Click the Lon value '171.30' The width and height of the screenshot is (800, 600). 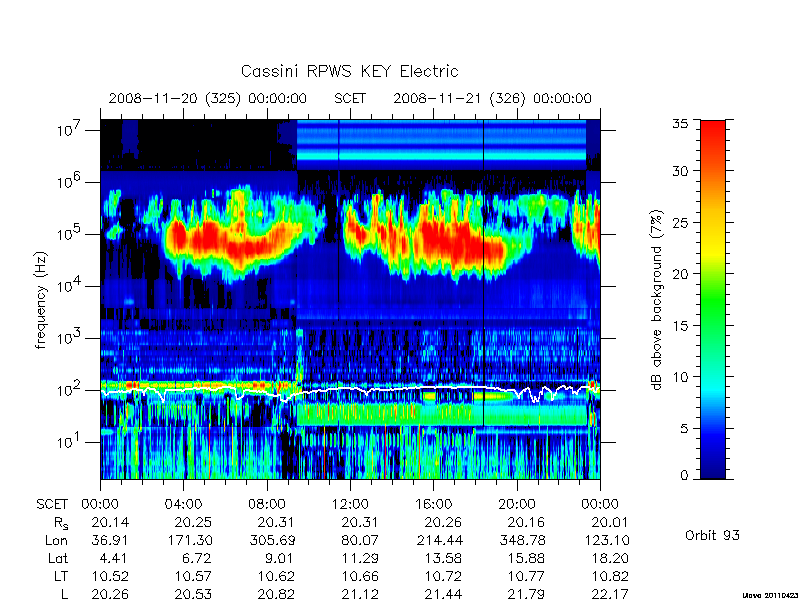(188, 540)
